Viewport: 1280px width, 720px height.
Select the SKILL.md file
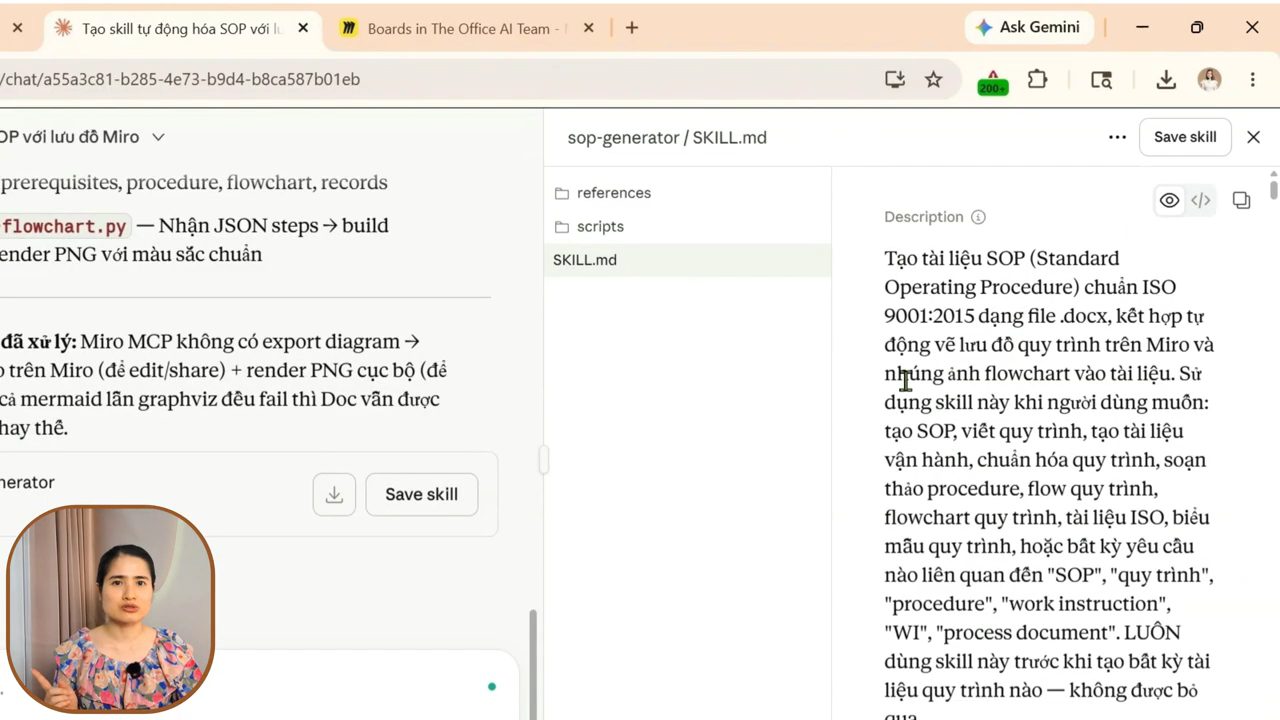[687, 260]
